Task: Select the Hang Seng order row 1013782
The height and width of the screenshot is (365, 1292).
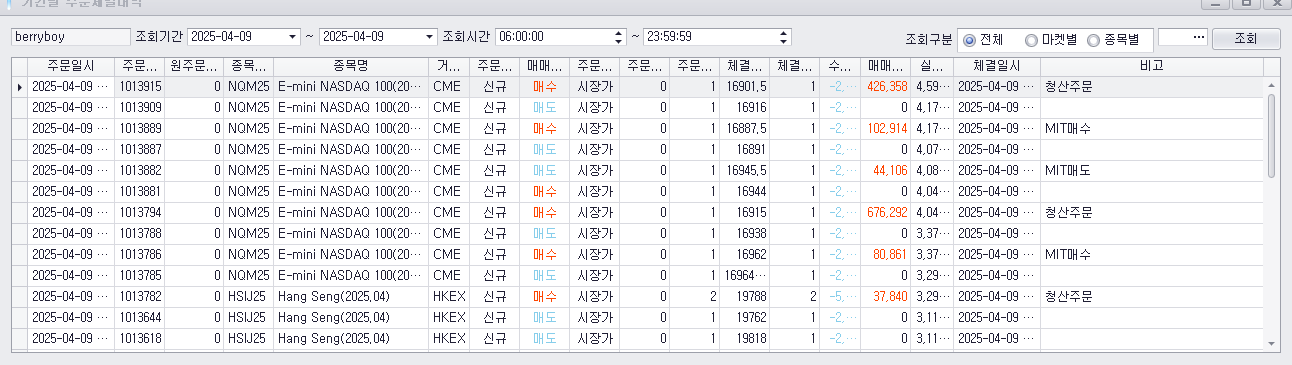Action: [638, 296]
